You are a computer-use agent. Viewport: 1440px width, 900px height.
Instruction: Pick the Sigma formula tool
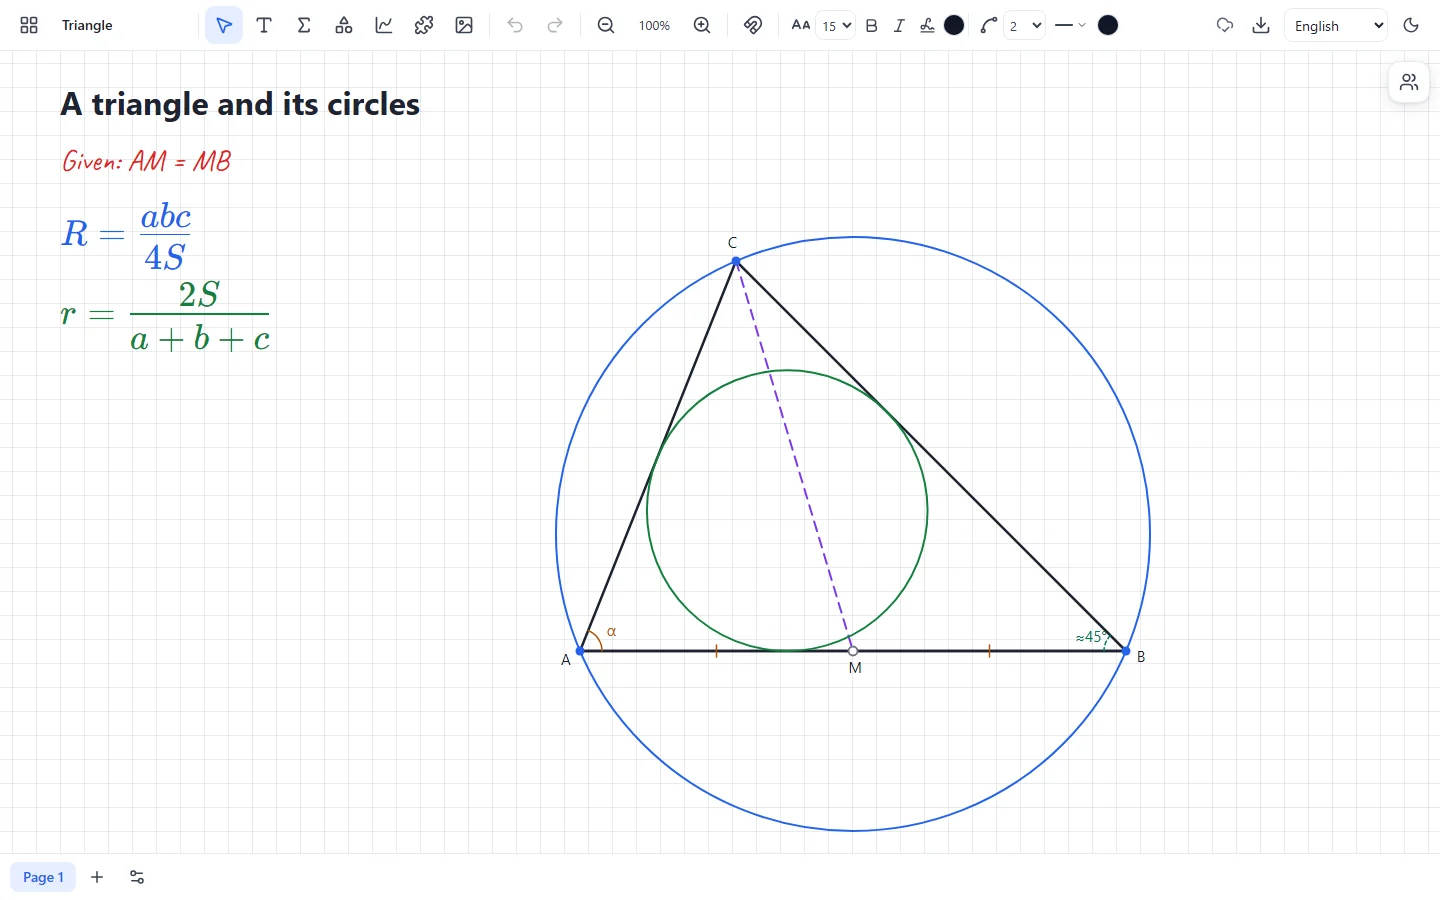(304, 25)
